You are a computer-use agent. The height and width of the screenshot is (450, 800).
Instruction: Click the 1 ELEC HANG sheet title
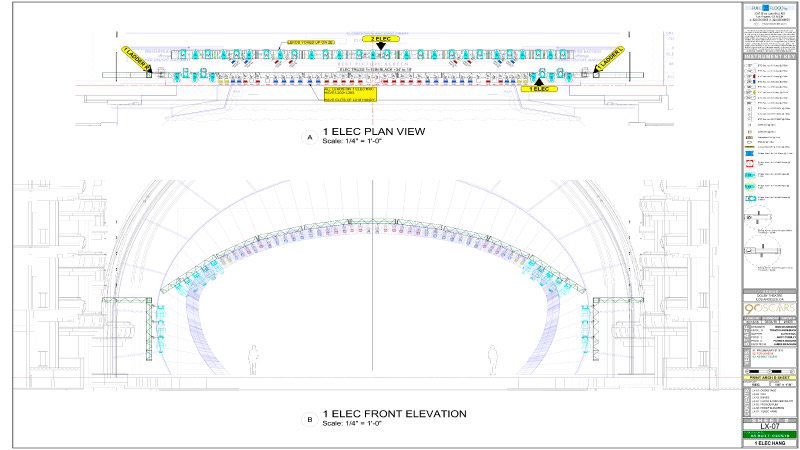pos(768,441)
